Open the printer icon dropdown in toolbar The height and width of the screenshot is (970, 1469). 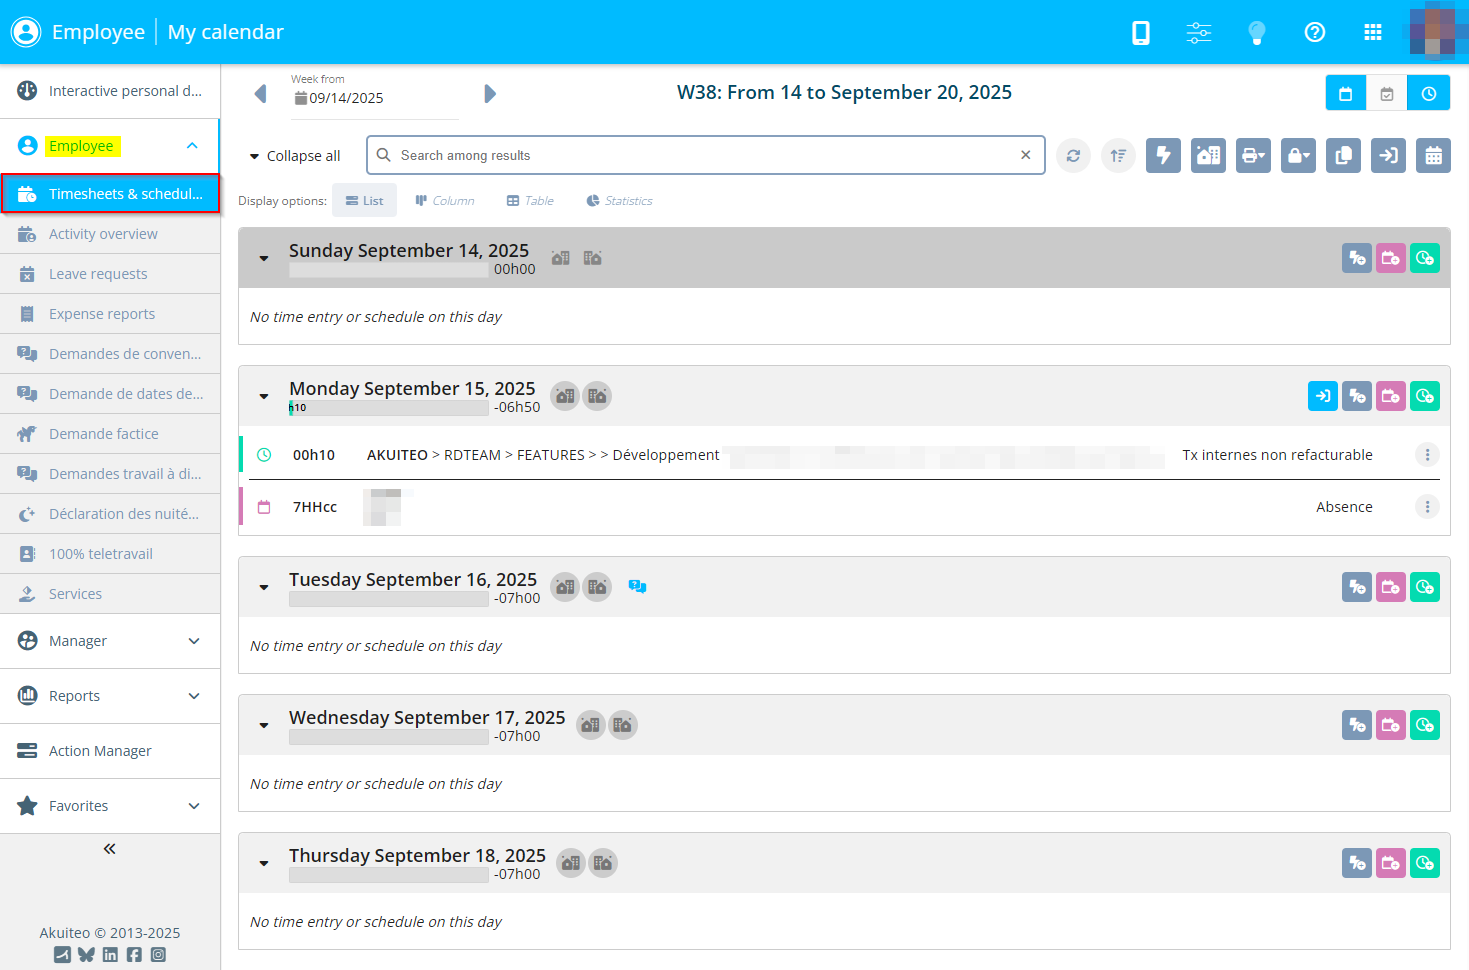[1253, 156]
